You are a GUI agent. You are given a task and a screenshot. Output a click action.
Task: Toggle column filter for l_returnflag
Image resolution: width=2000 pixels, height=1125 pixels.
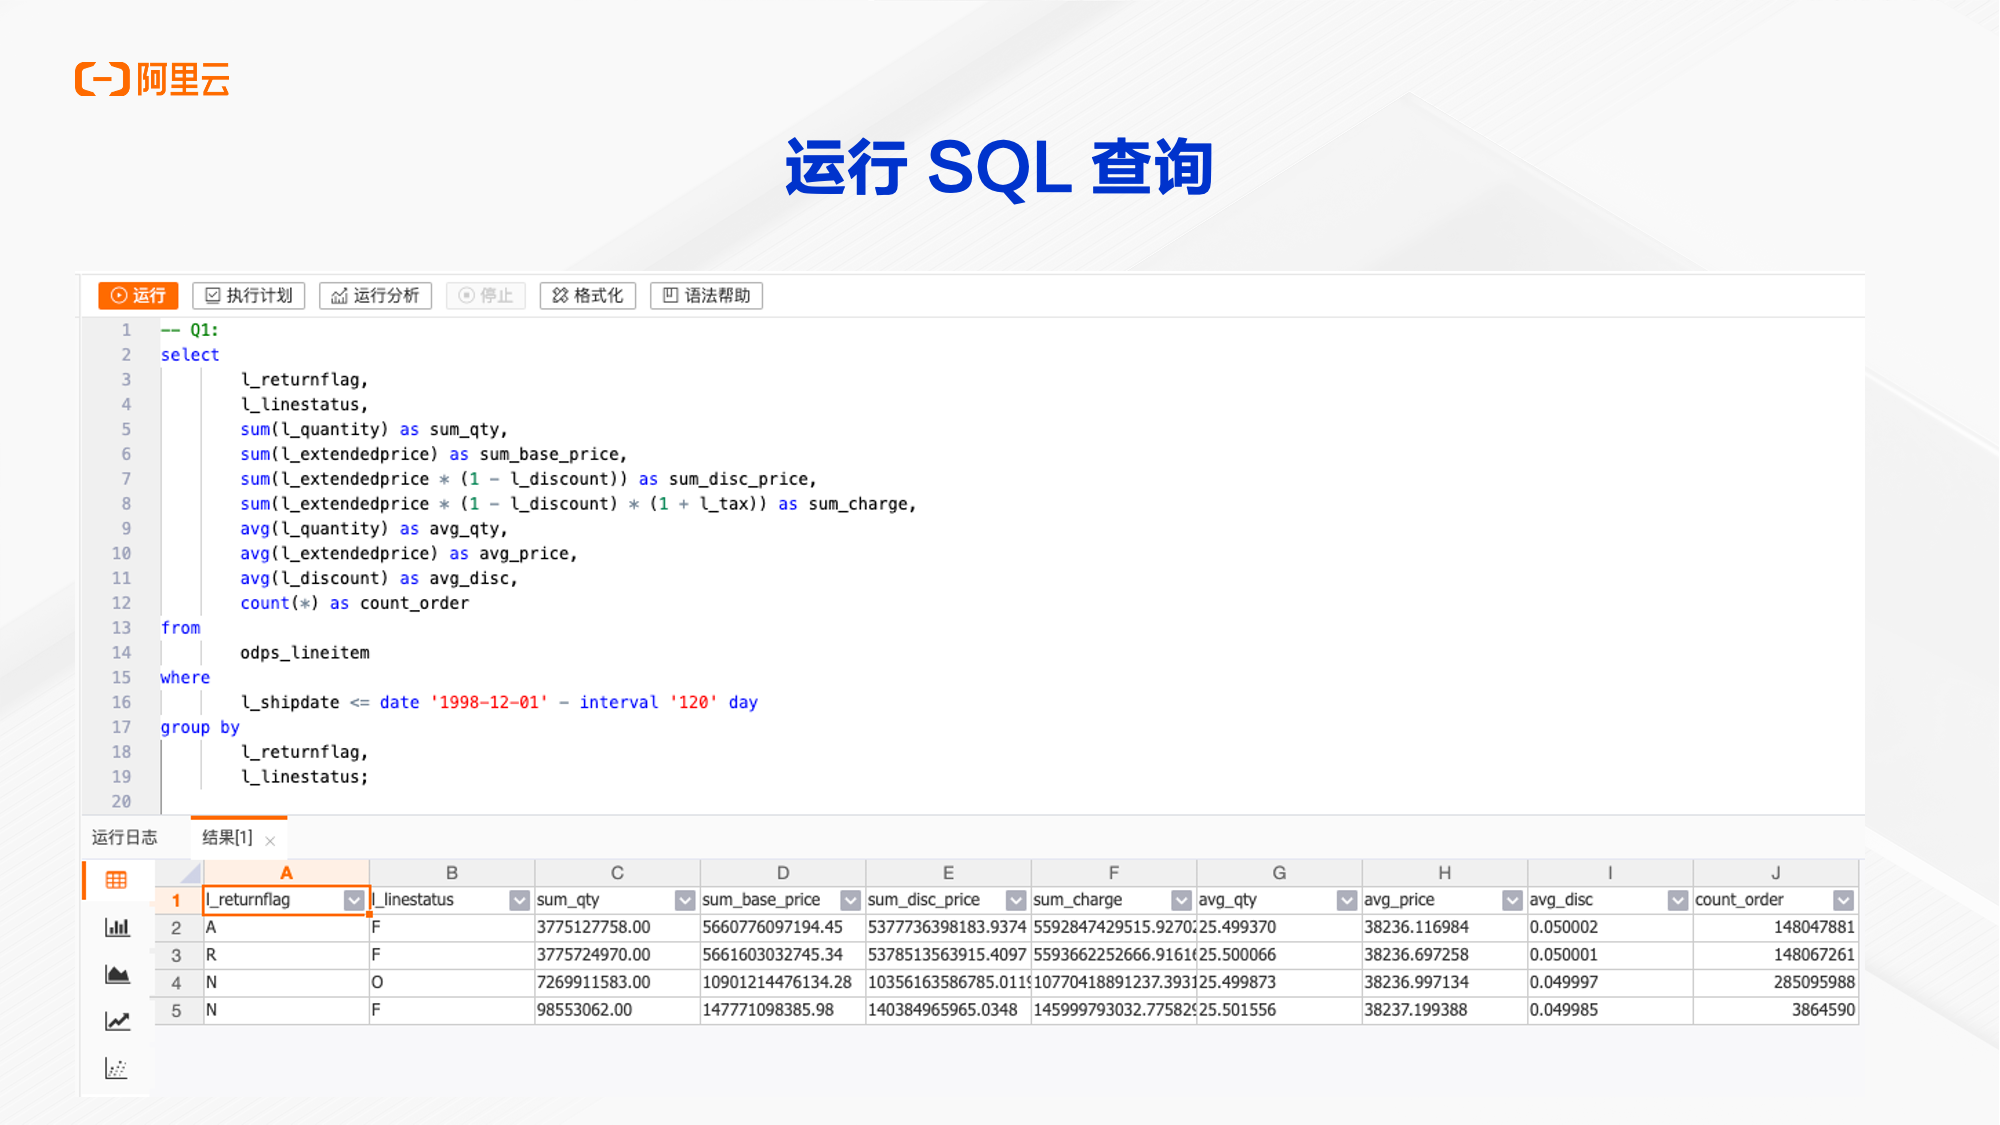pyautogui.click(x=356, y=901)
